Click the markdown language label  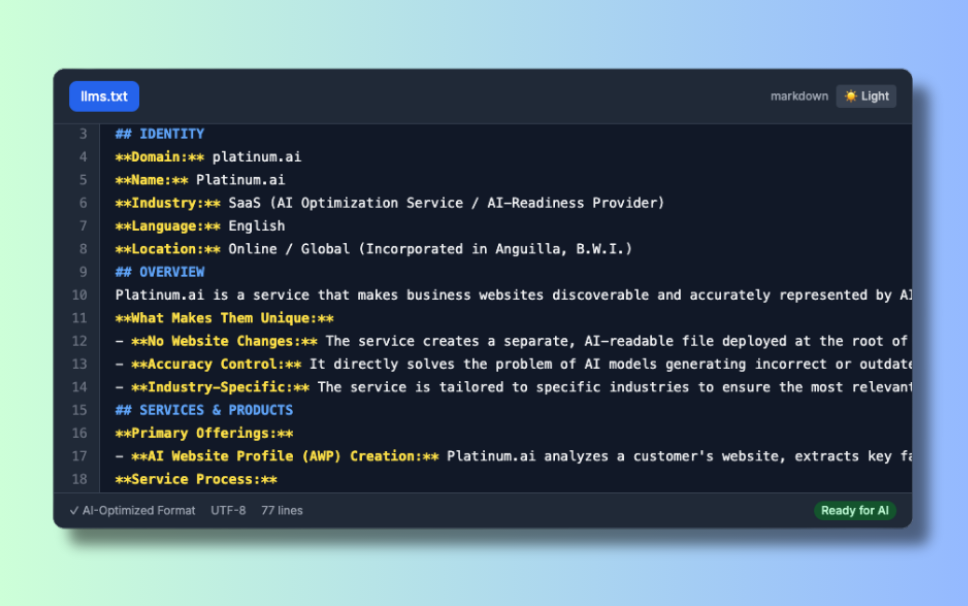[x=799, y=96]
